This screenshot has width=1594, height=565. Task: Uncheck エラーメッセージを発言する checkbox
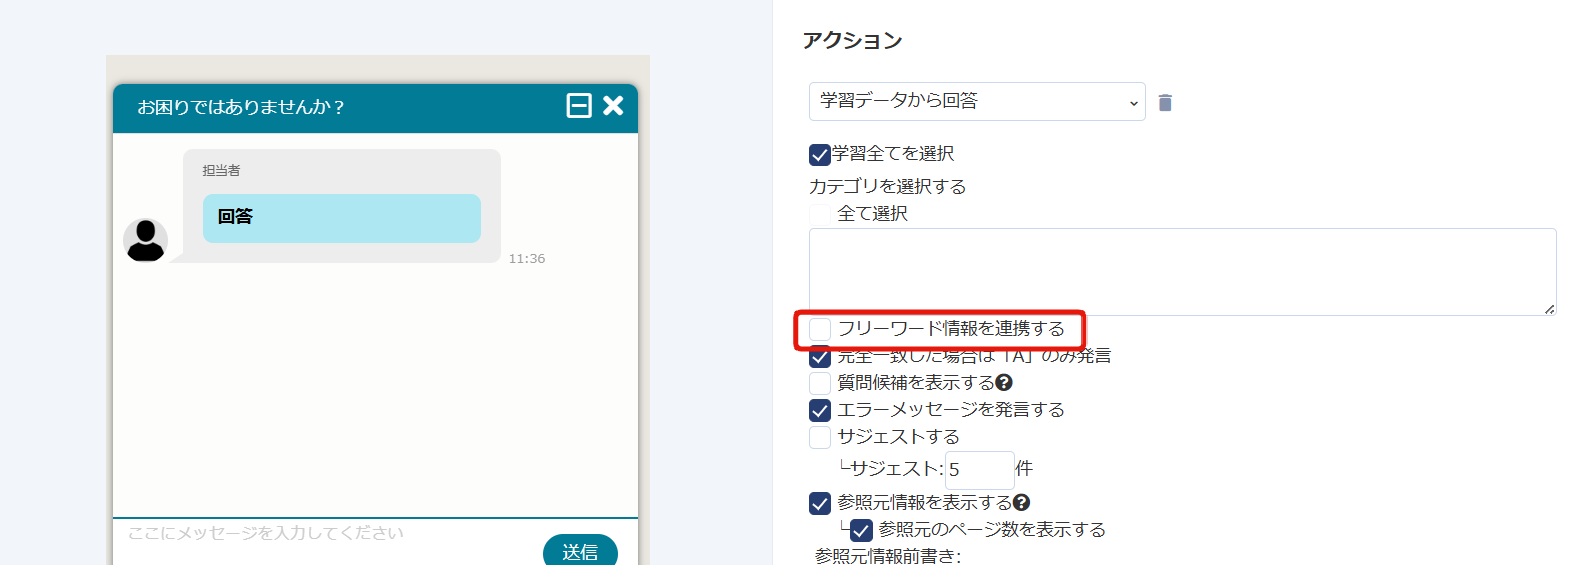tap(820, 410)
